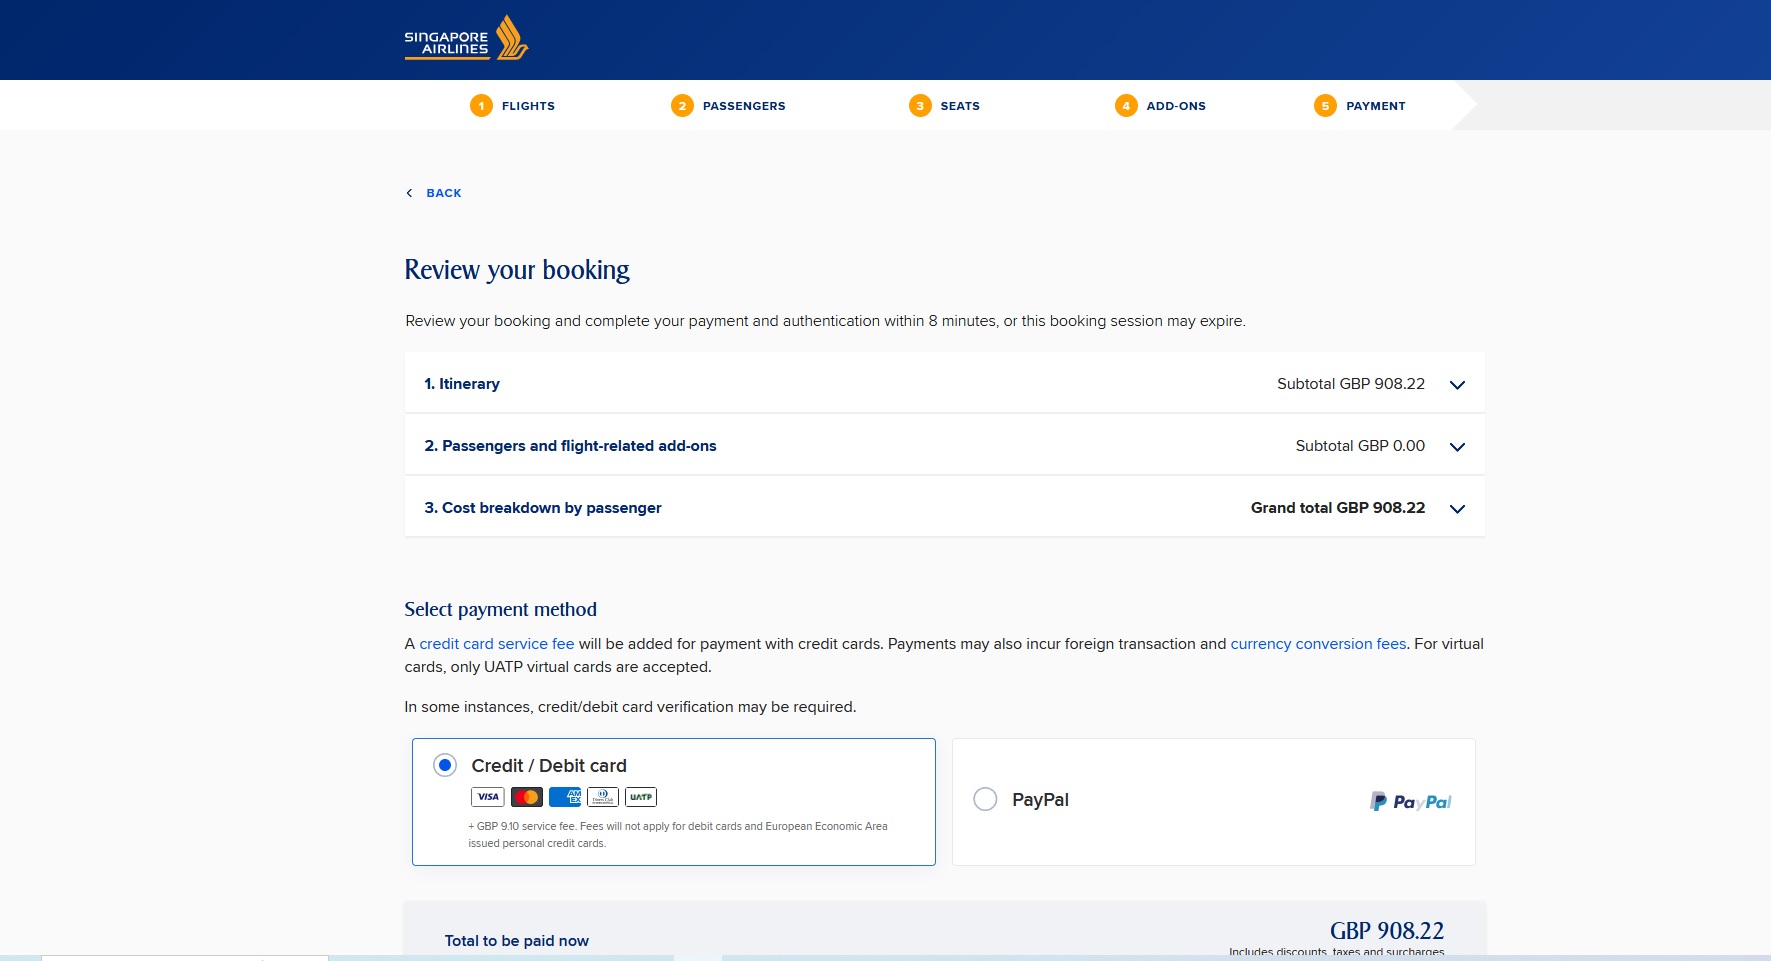The image size is (1771, 961).
Task: Click the '1. Itinerary' heading
Action: [462, 384]
